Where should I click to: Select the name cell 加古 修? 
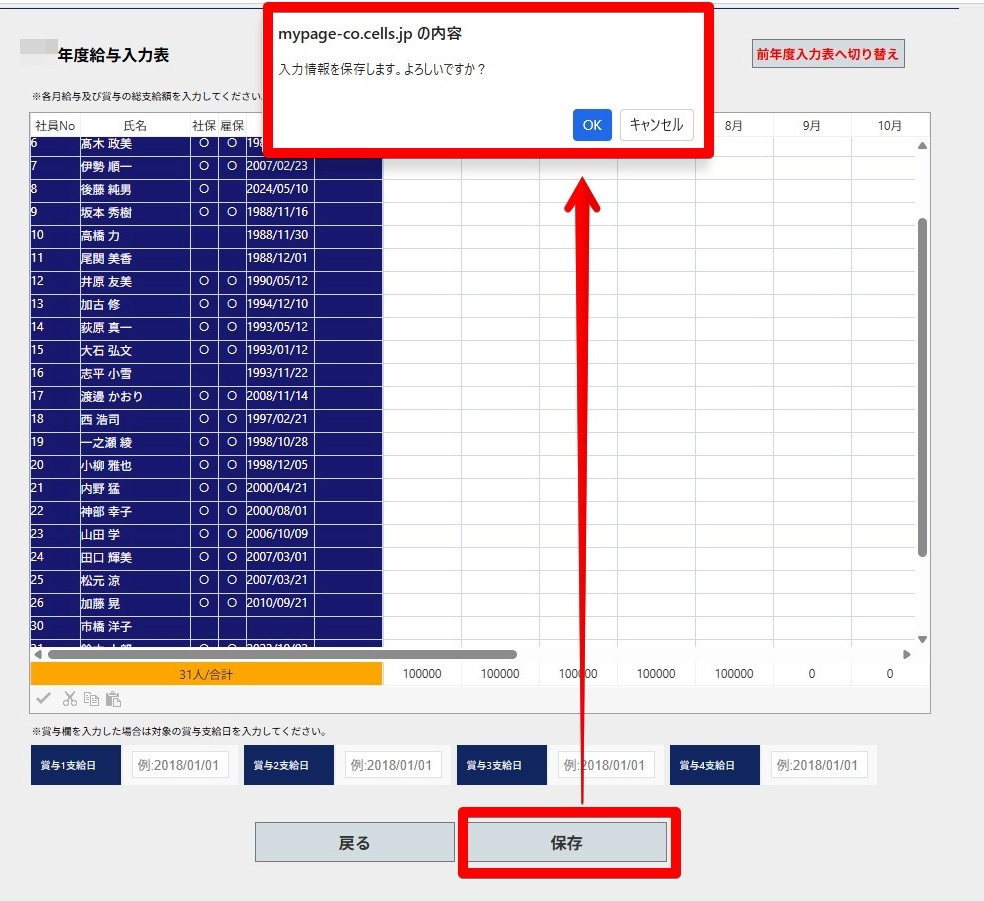[135, 304]
